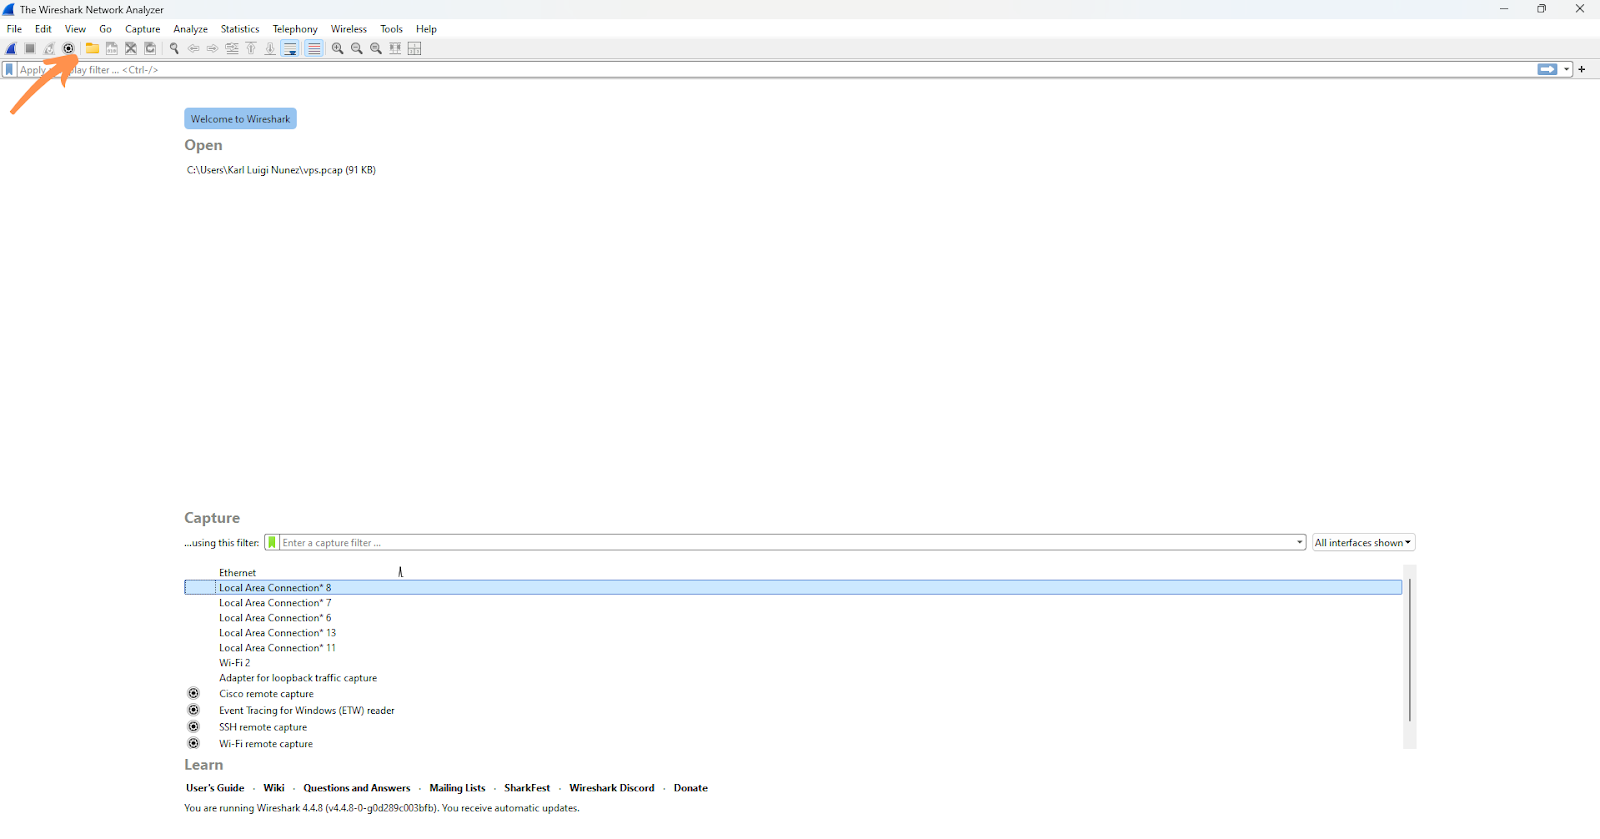This screenshot has height=839, width=1600.
Task: Click the capture filter input field
Action: tap(786, 543)
